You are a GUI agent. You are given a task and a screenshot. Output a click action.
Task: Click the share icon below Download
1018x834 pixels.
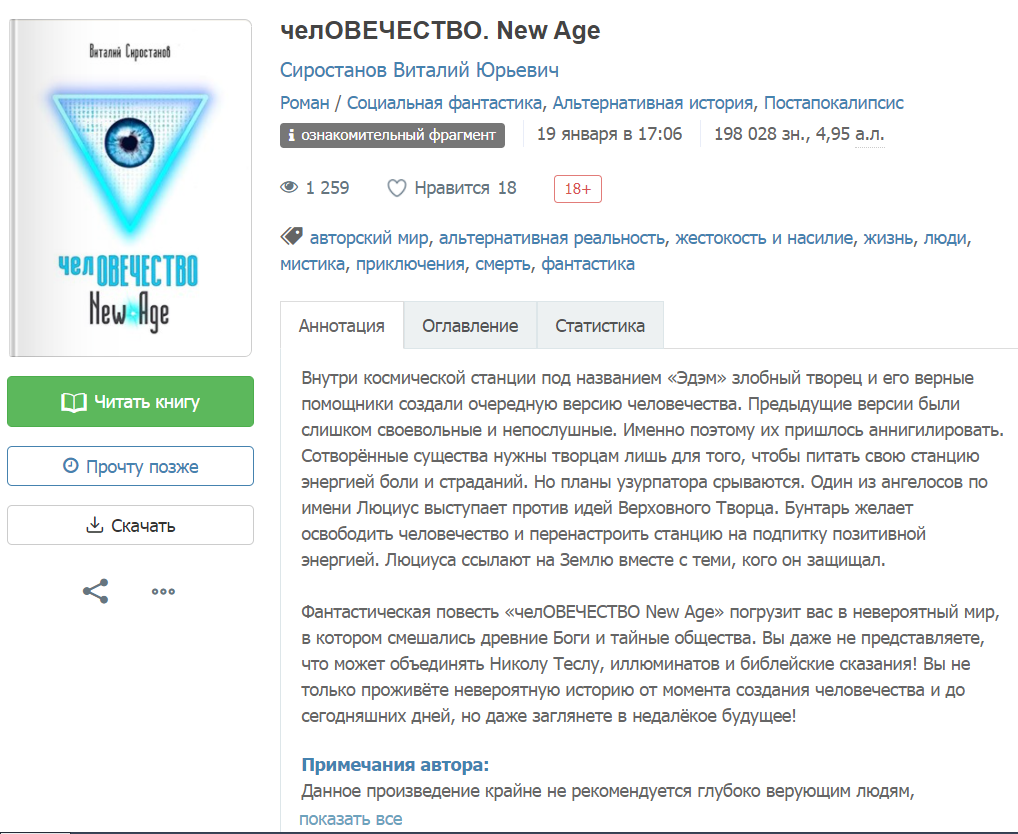click(96, 591)
